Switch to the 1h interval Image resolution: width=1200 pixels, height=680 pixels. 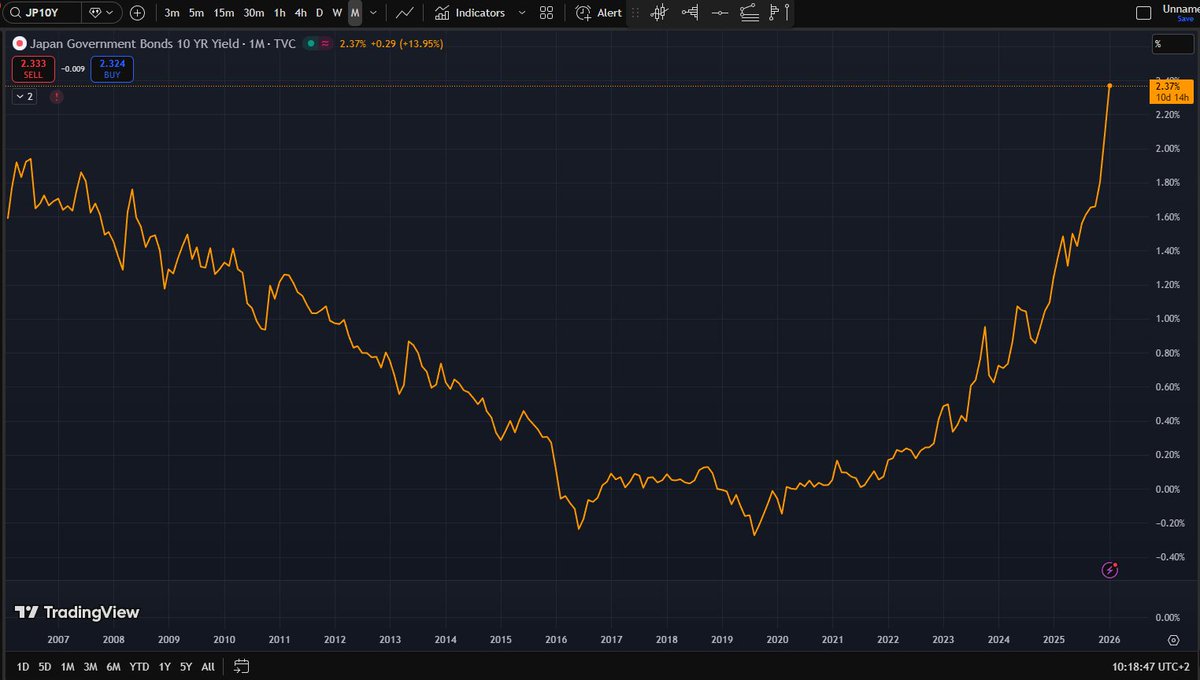[280, 13]
